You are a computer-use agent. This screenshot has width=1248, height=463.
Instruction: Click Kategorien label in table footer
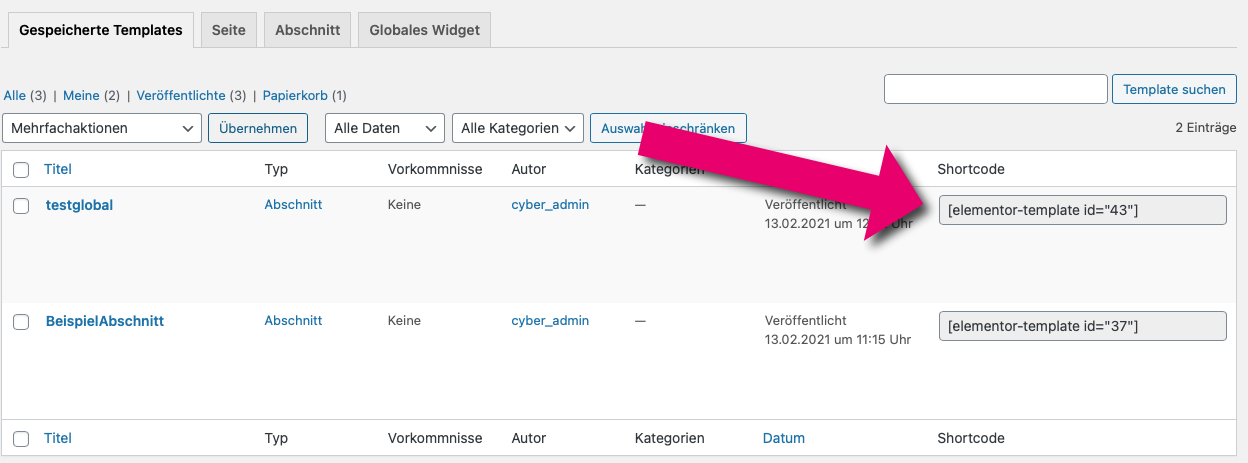(x=669, y=438)
